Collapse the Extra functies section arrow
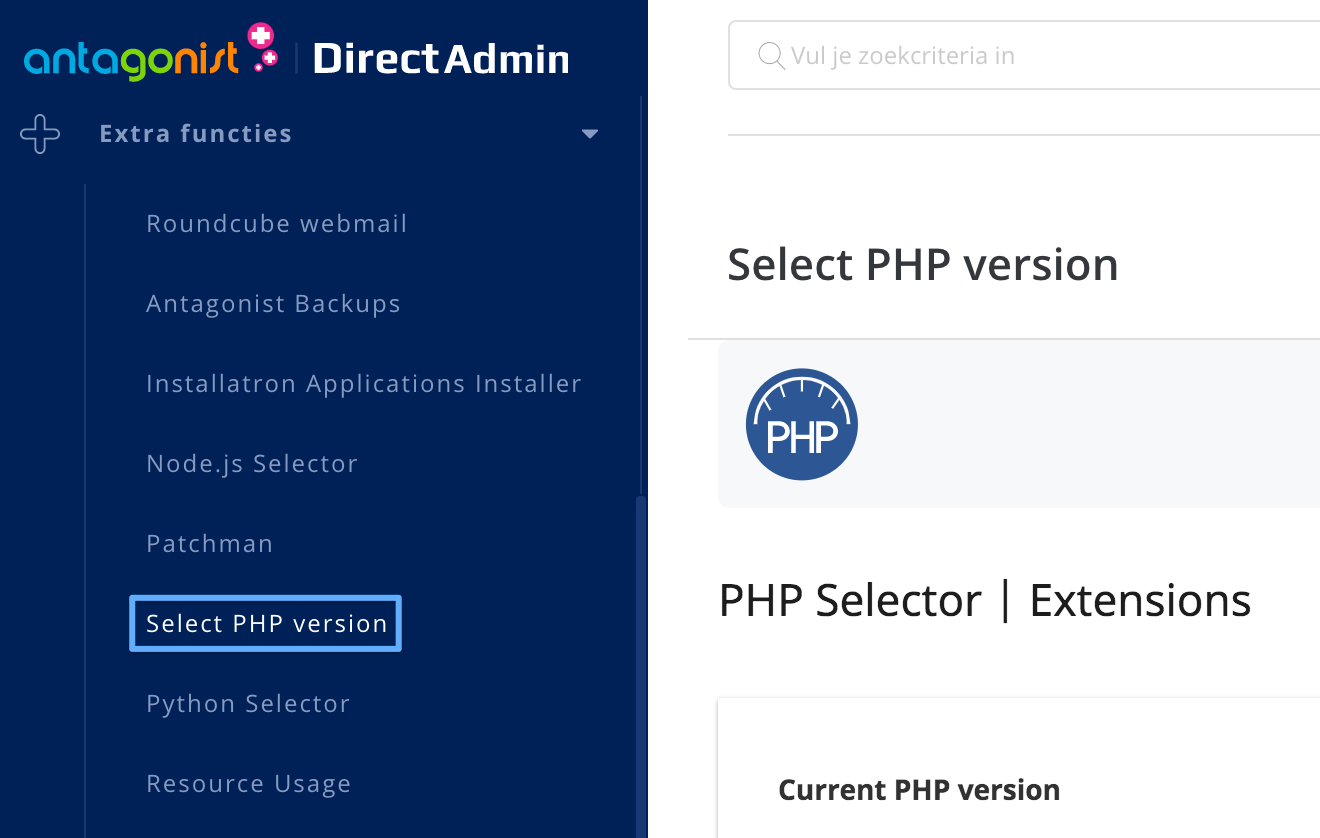Screen dimensions: 1320x838 click(590, 134)
